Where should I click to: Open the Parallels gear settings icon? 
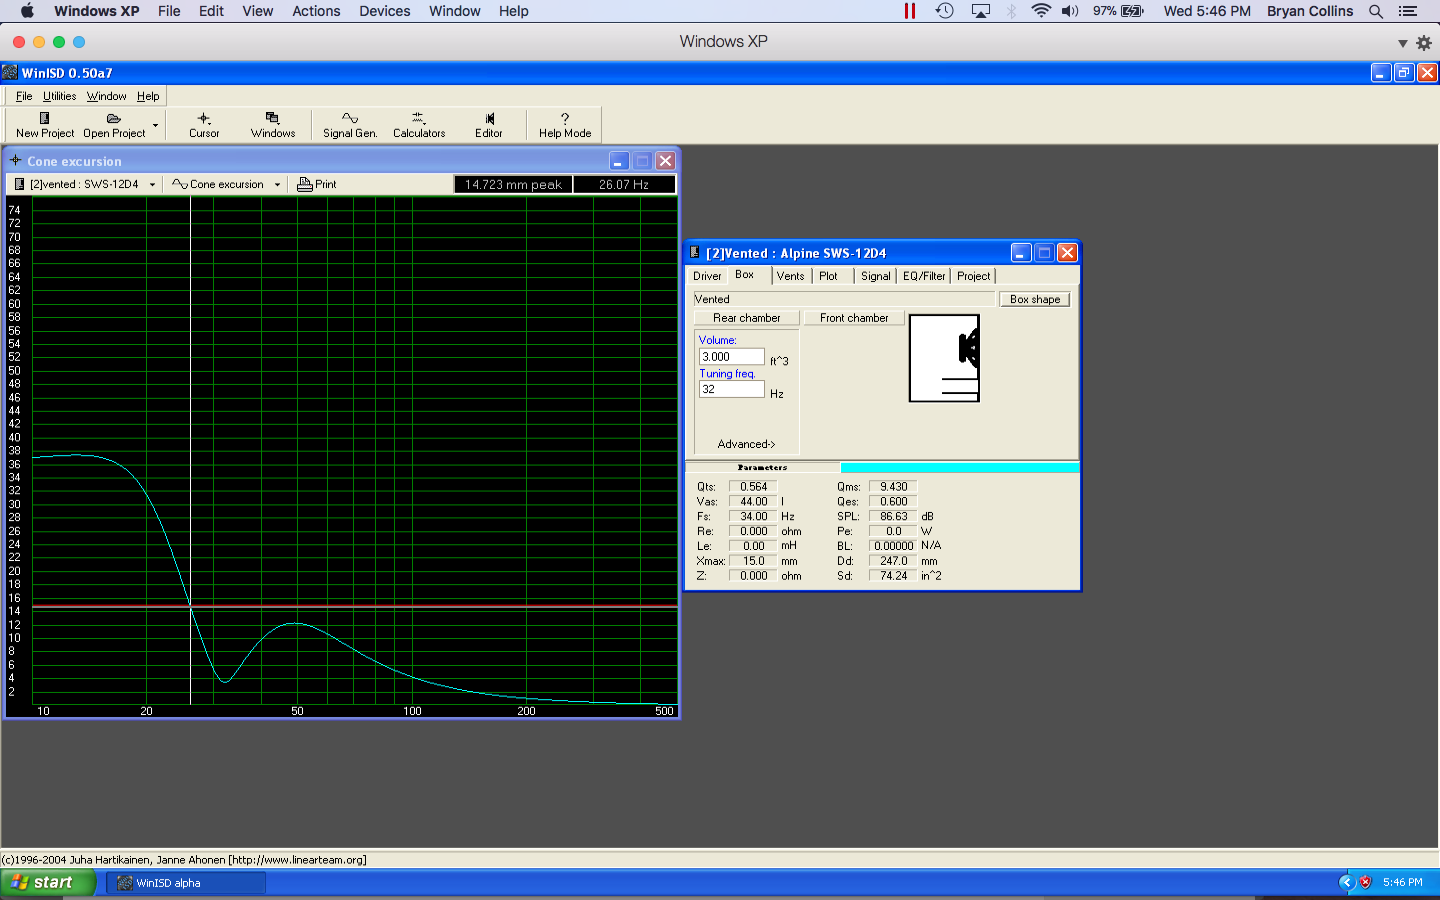tap(1424, 43)
